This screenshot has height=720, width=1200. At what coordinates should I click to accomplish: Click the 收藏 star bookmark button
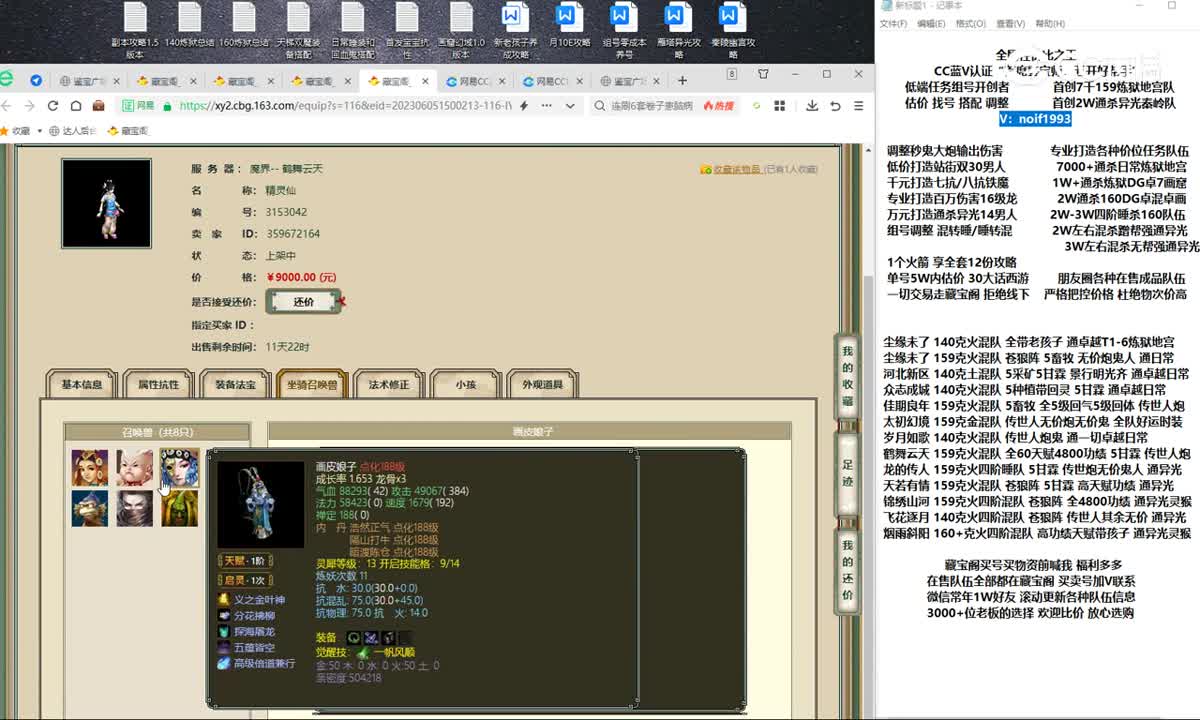coord(17,131)
